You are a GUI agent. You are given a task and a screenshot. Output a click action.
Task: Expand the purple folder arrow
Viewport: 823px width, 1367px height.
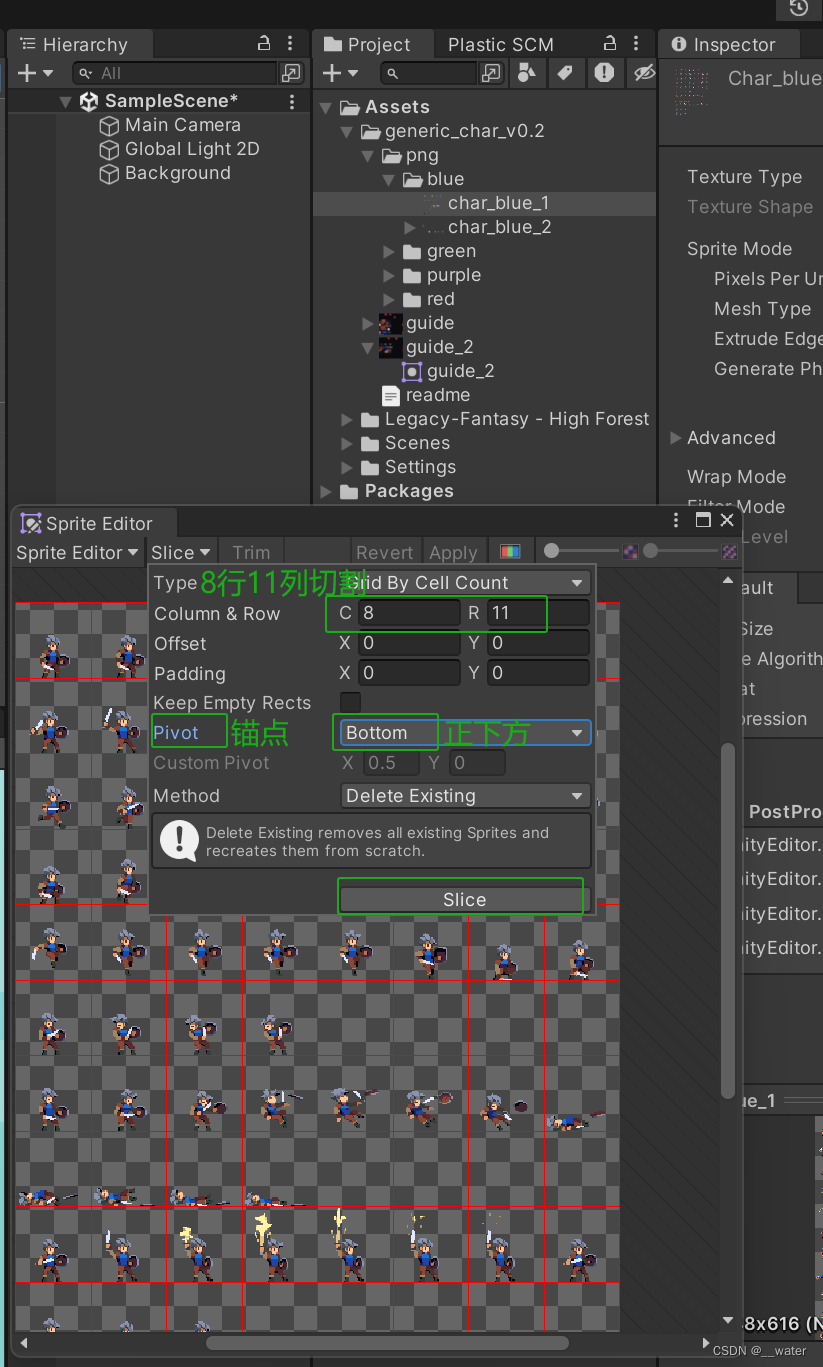389,276
